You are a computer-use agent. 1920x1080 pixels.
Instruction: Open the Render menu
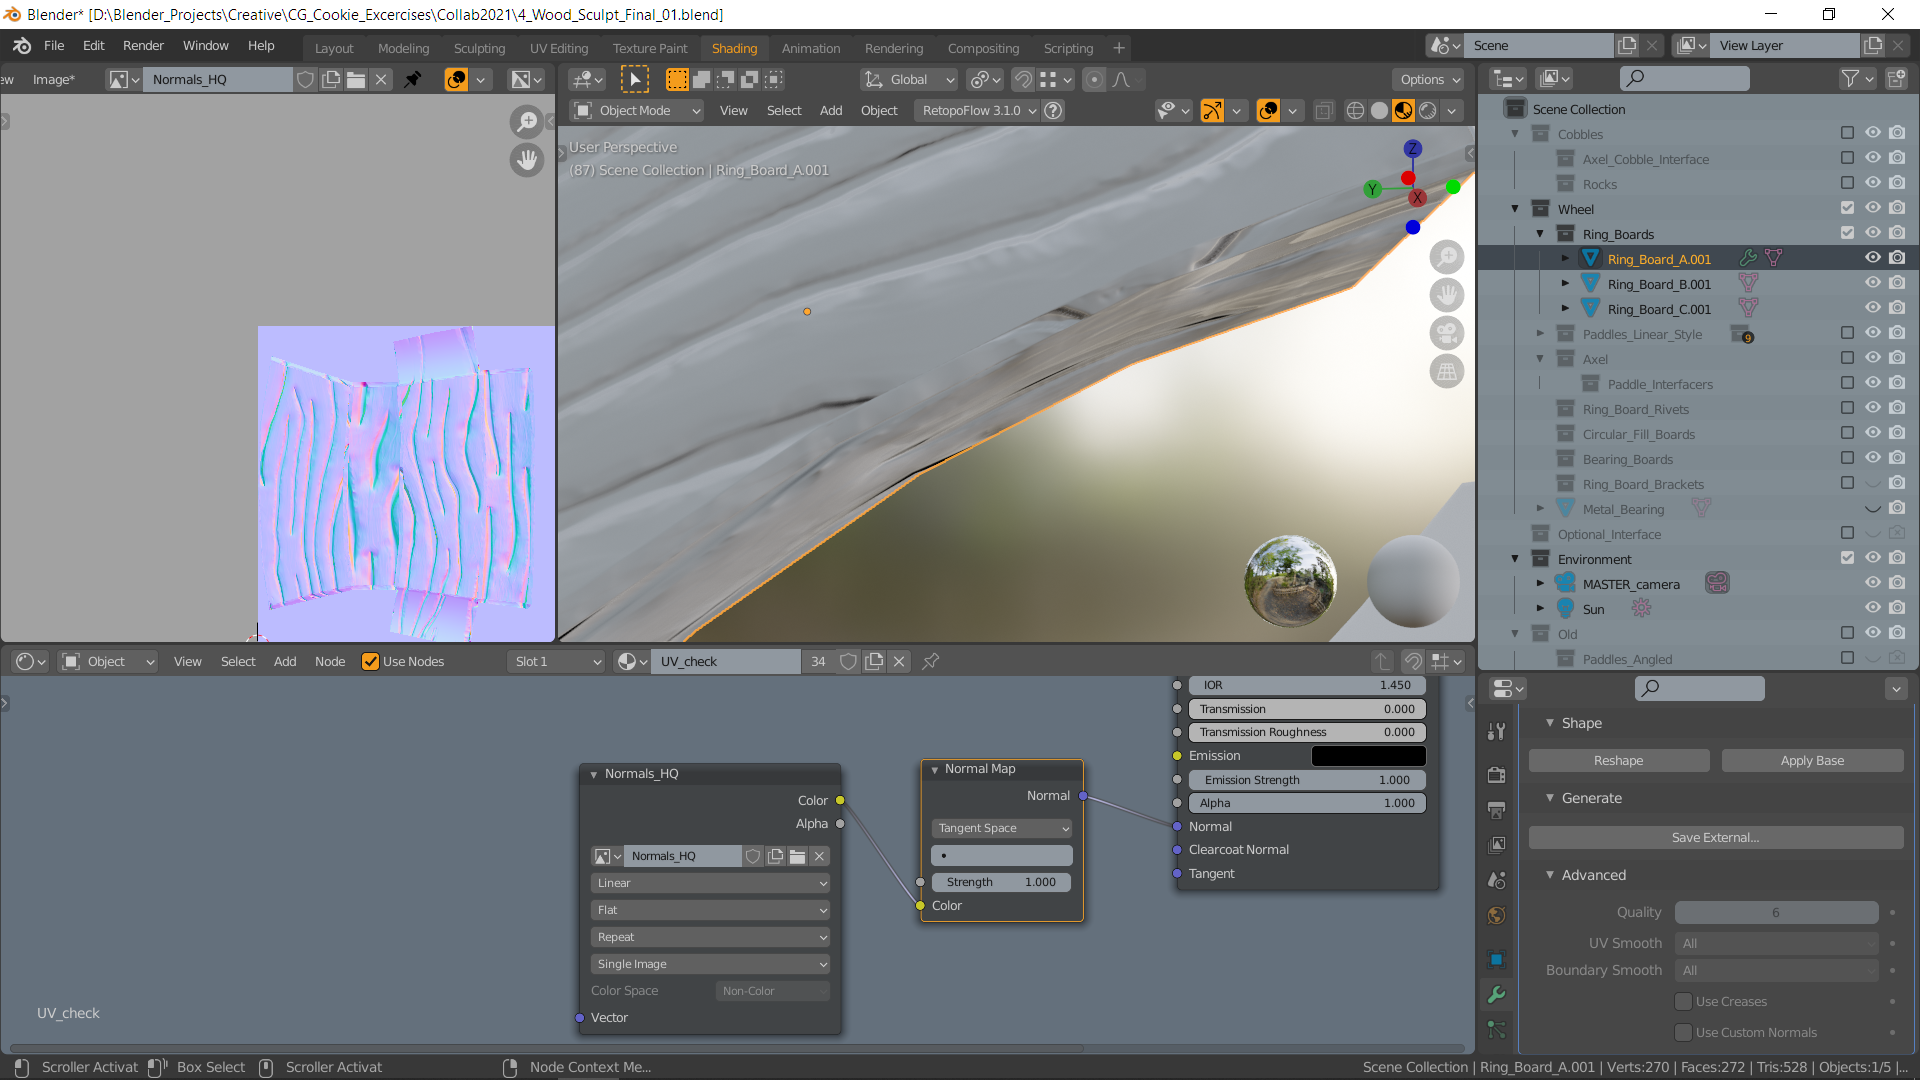(x=143, y=46)
